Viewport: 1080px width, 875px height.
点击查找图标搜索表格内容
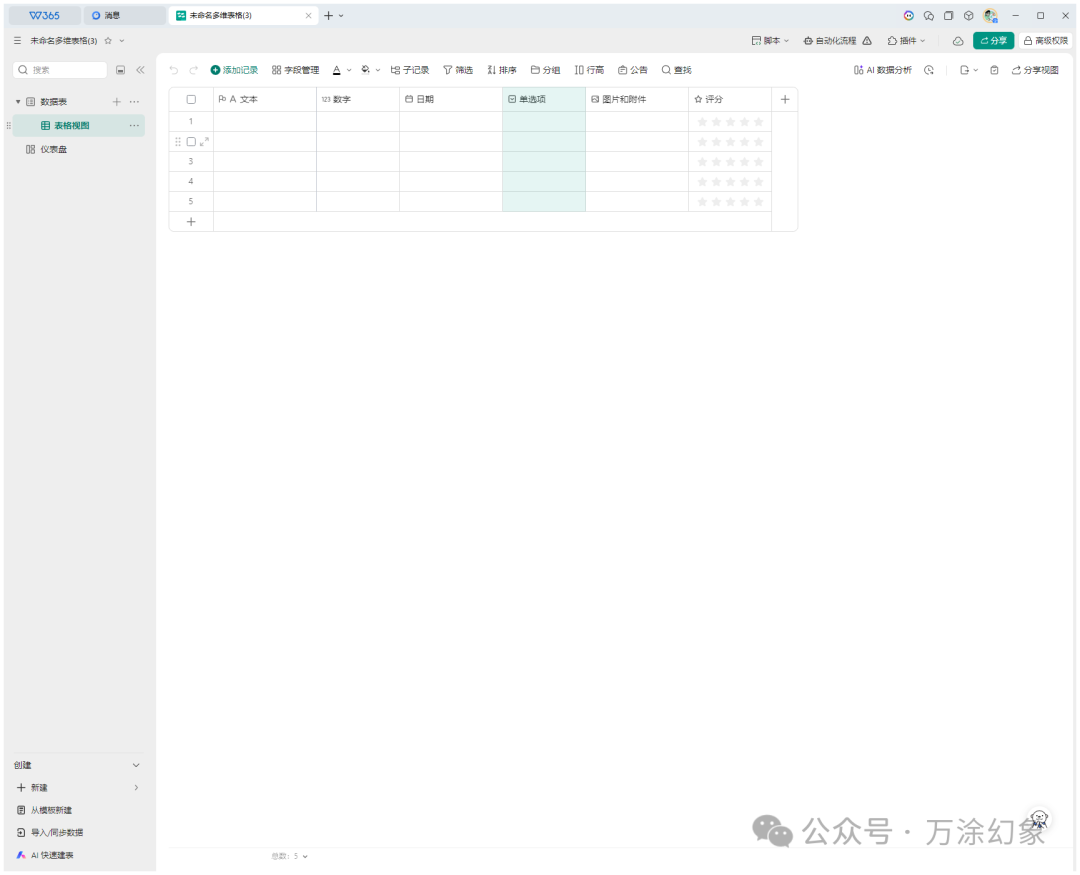pos(676,70)
